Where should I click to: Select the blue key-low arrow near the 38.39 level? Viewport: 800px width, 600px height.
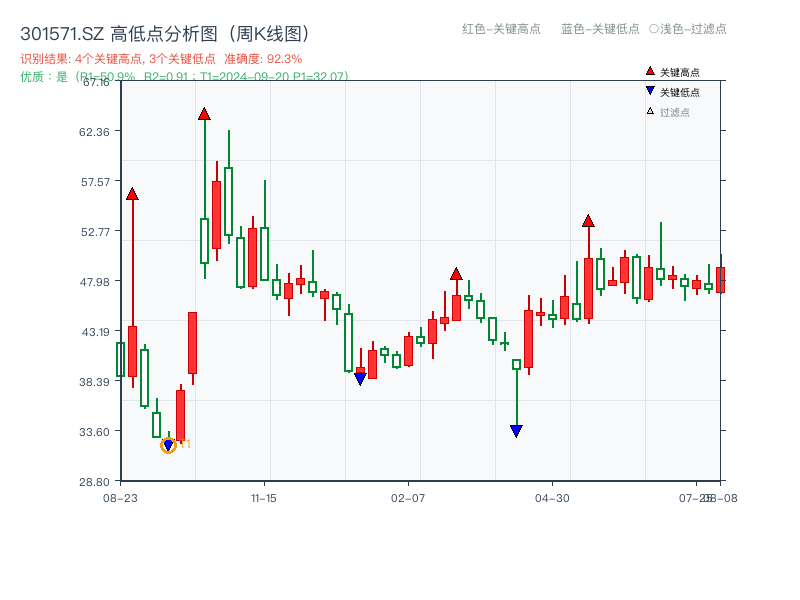click(x=360, y=379)
